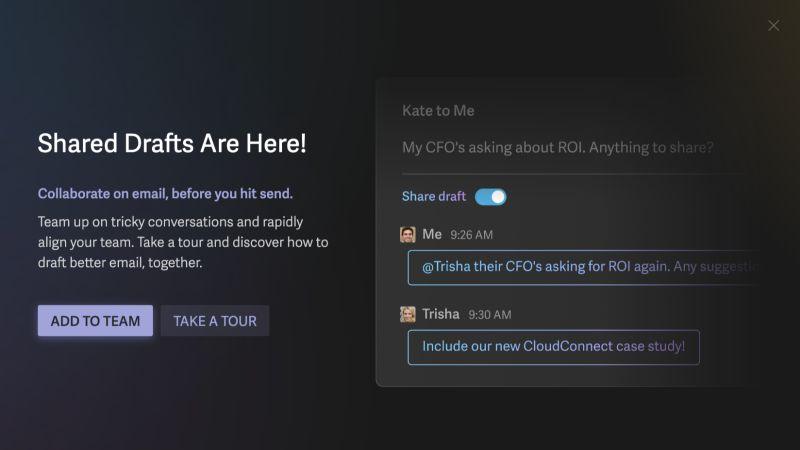Click the Kate to Me header
This screenshot has height=450, width=800.
(x=438, y=111)
